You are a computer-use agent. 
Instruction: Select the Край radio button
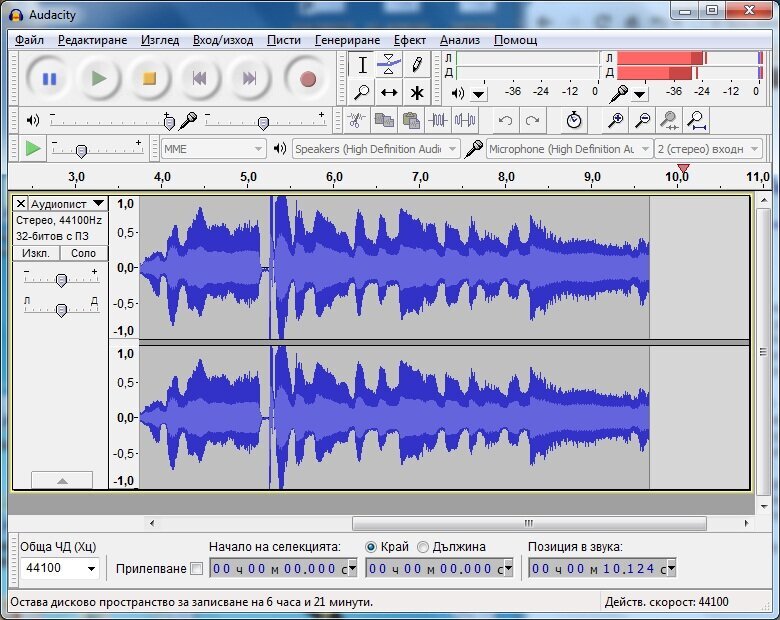point(371,547)
